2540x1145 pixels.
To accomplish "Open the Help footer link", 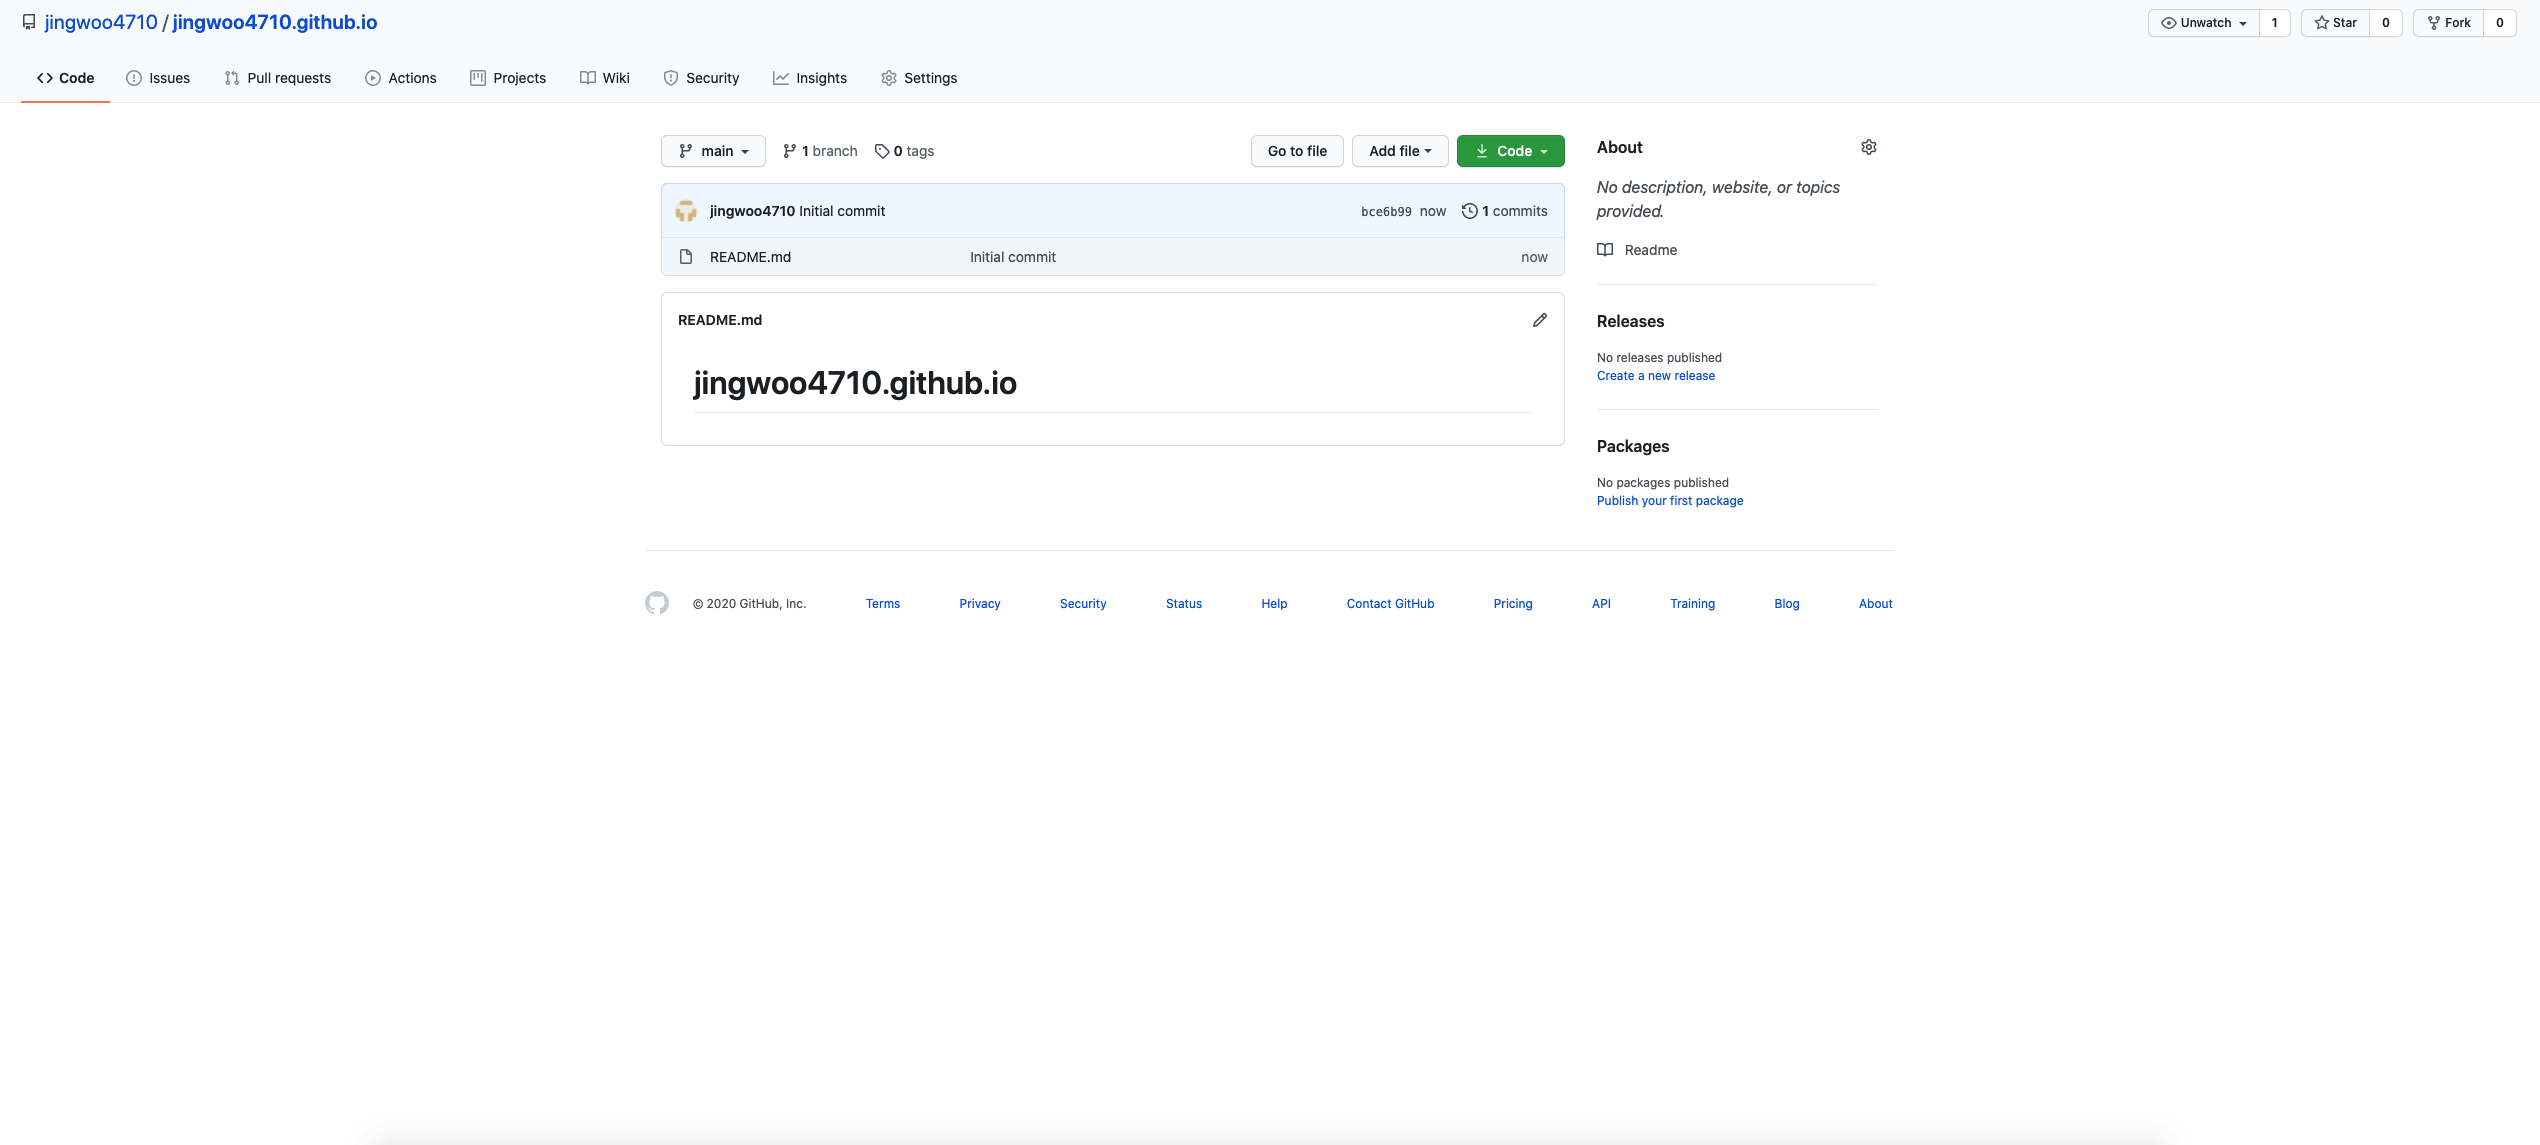I will [x=1274, y=604].
